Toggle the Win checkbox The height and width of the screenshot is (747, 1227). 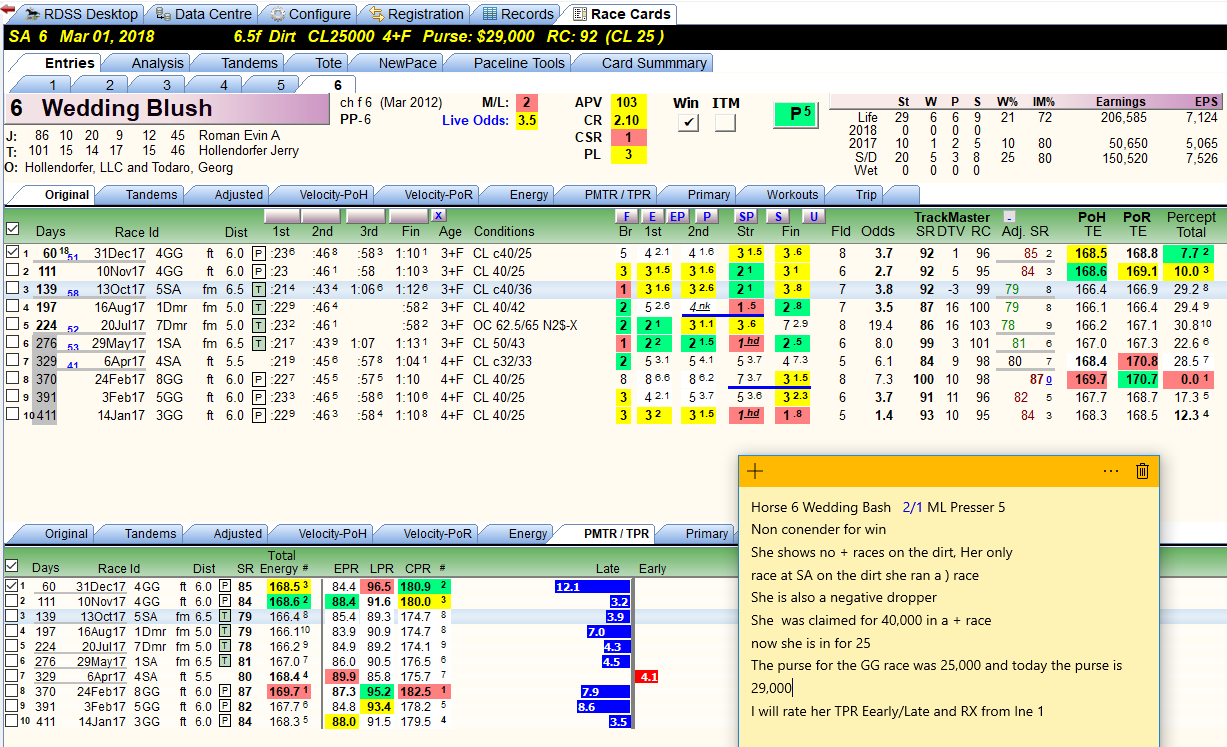pos(687,123)
